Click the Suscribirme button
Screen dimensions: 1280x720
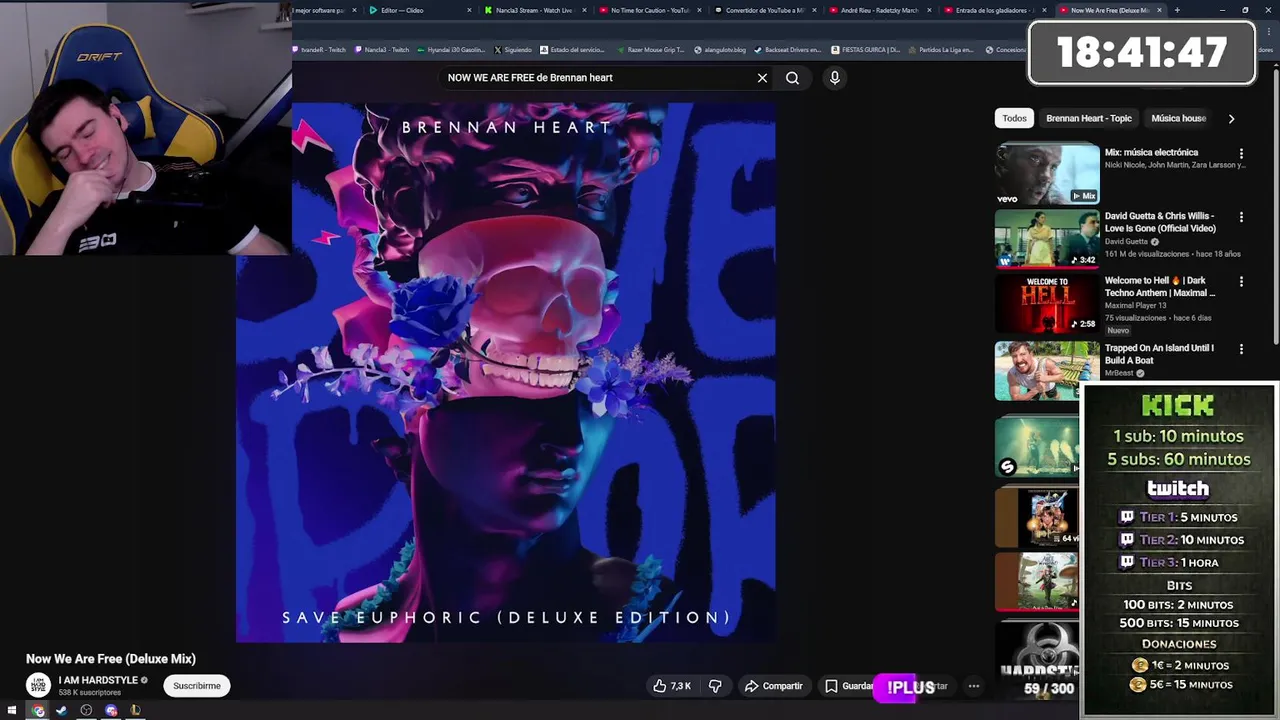[197, 686]
